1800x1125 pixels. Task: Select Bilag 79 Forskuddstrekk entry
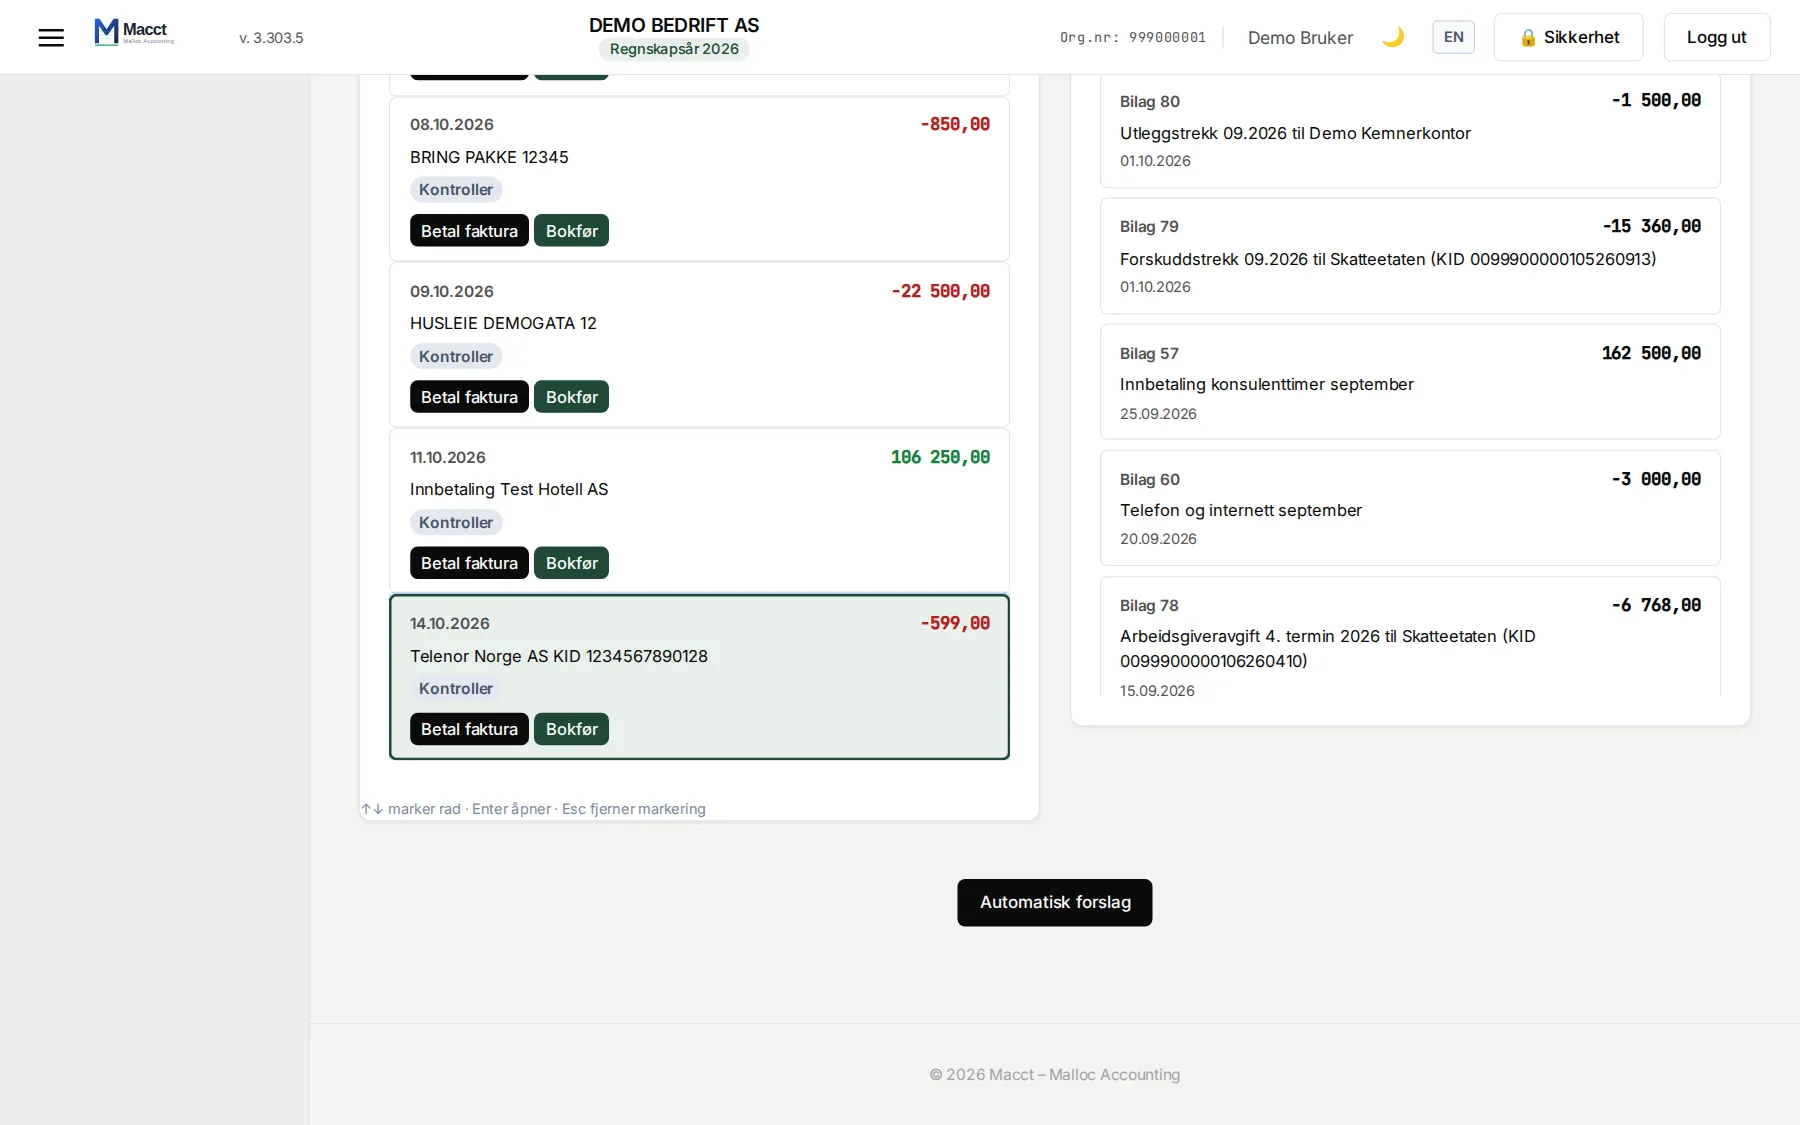(x=1410, y=256)
